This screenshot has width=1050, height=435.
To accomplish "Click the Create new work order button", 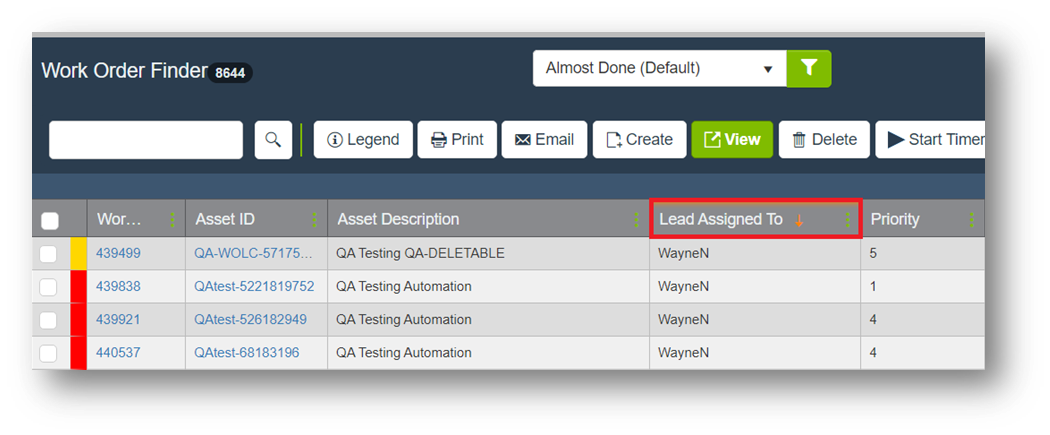I will coord(639,140).
